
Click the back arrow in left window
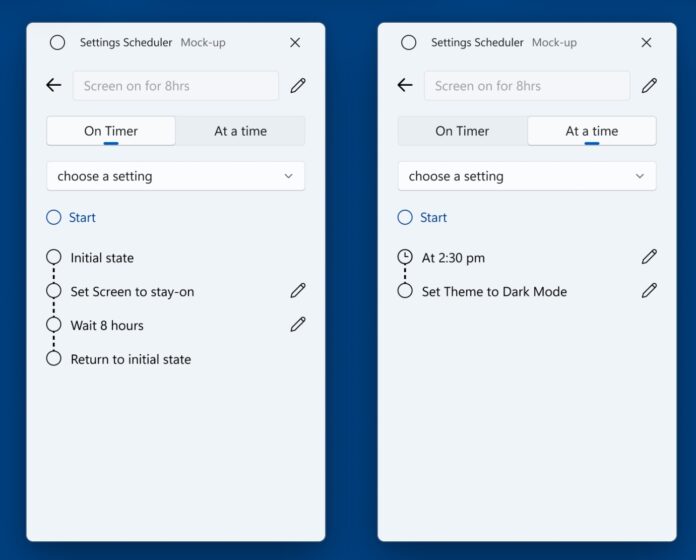(x=54, y=85)
